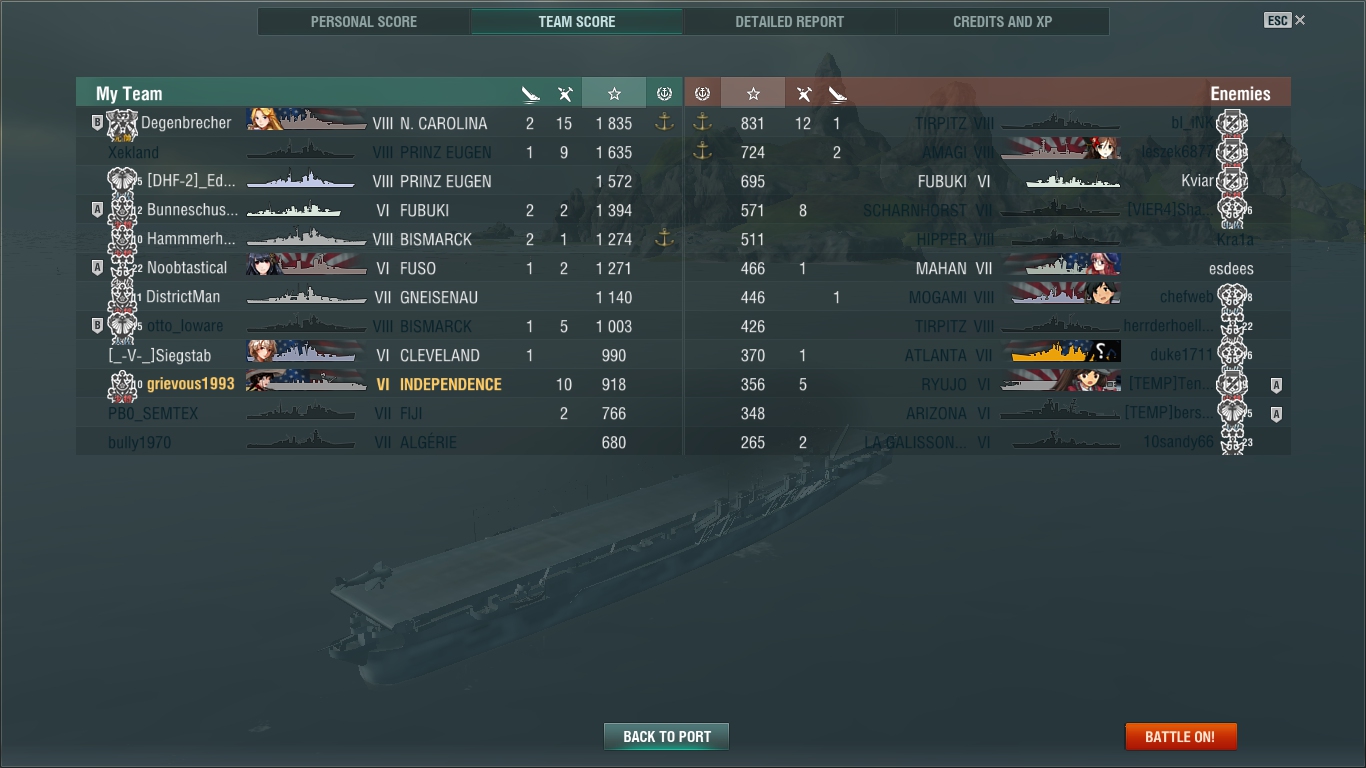Viewport: 1366px width, 768px height.
Task: Click the N. Carolina ship silhouette thumbnail
Action: pyautogui.click(x=306, y=120)
